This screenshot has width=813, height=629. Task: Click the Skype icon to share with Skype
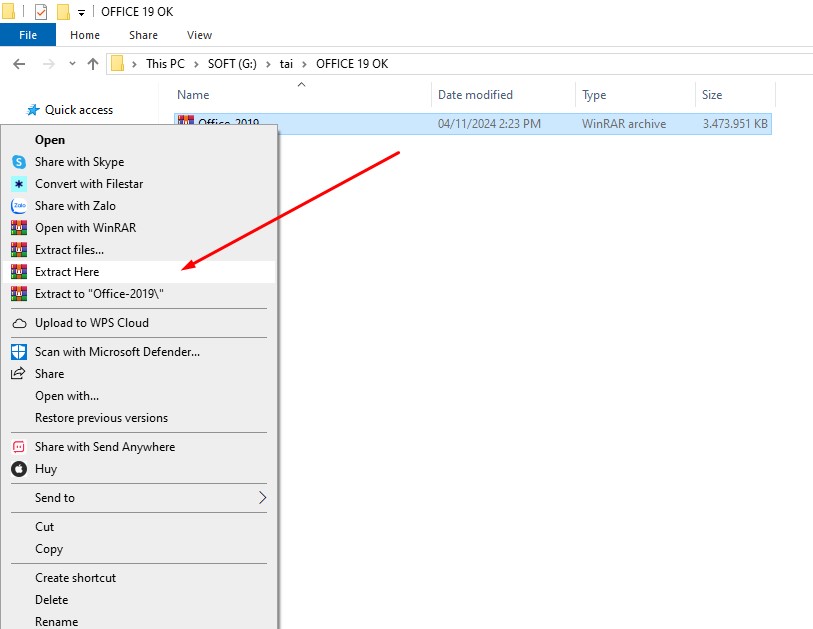click(x=21, y=162)
